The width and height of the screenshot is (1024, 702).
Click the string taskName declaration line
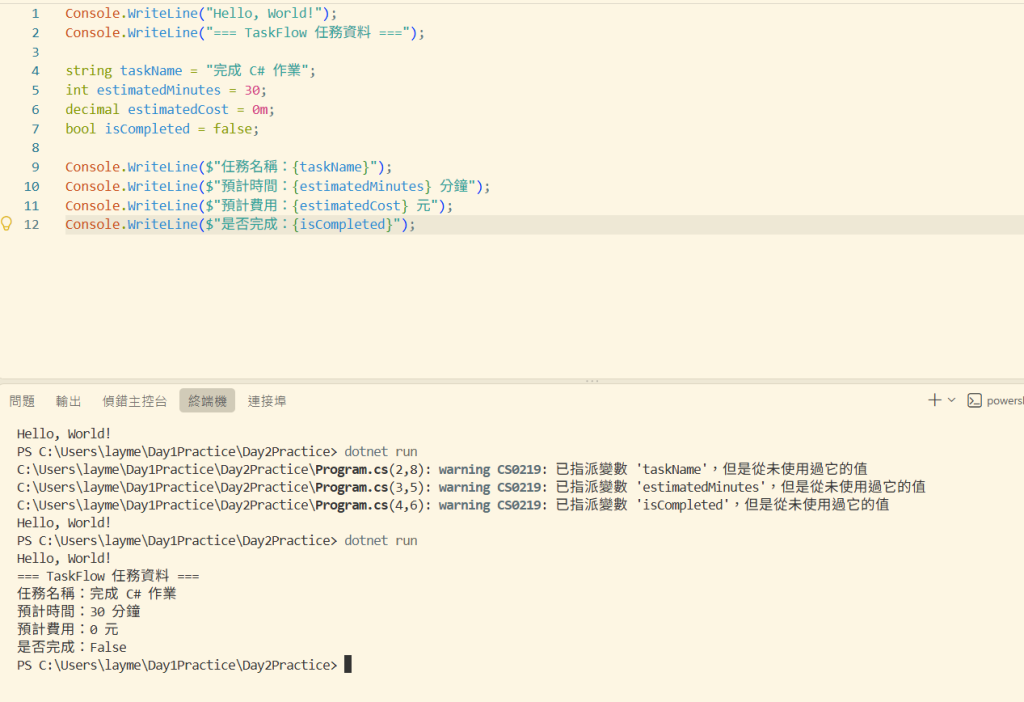190,71
